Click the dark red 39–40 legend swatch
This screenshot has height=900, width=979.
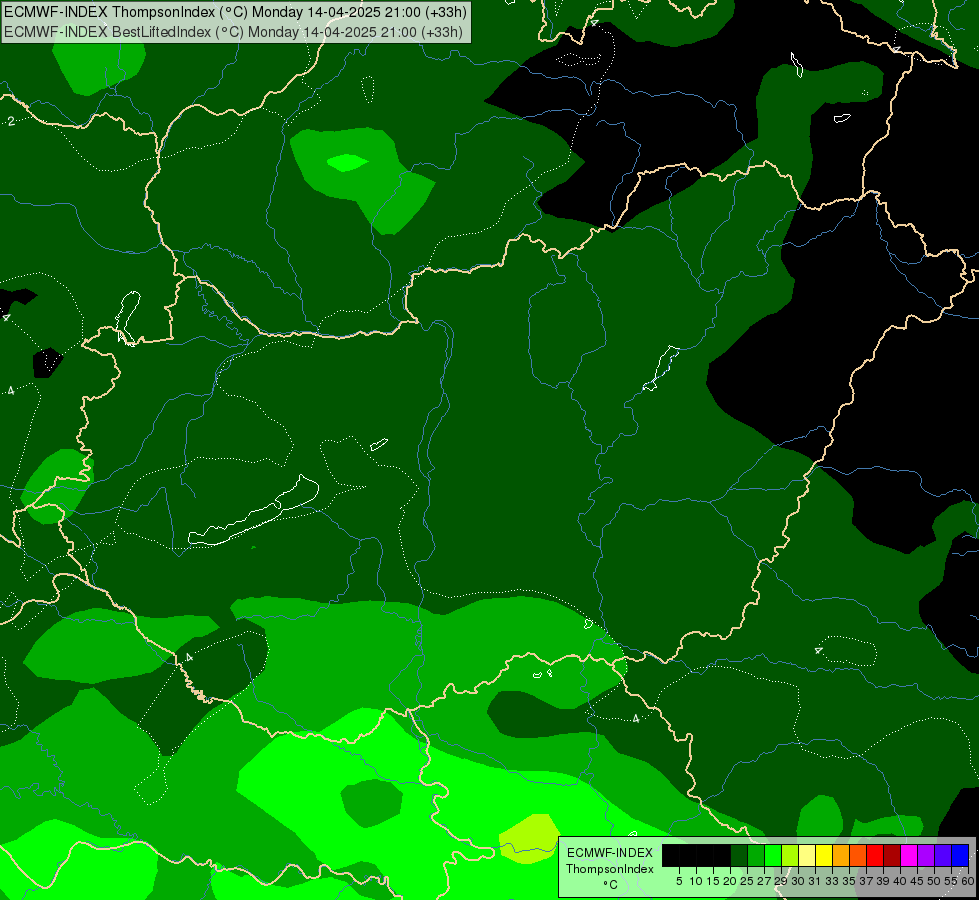(x=892, y=855)
